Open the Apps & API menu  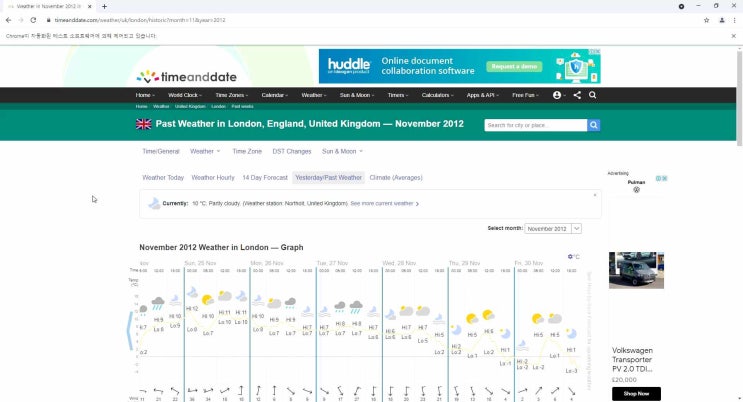pyautogui.click(x=482, y=95)
